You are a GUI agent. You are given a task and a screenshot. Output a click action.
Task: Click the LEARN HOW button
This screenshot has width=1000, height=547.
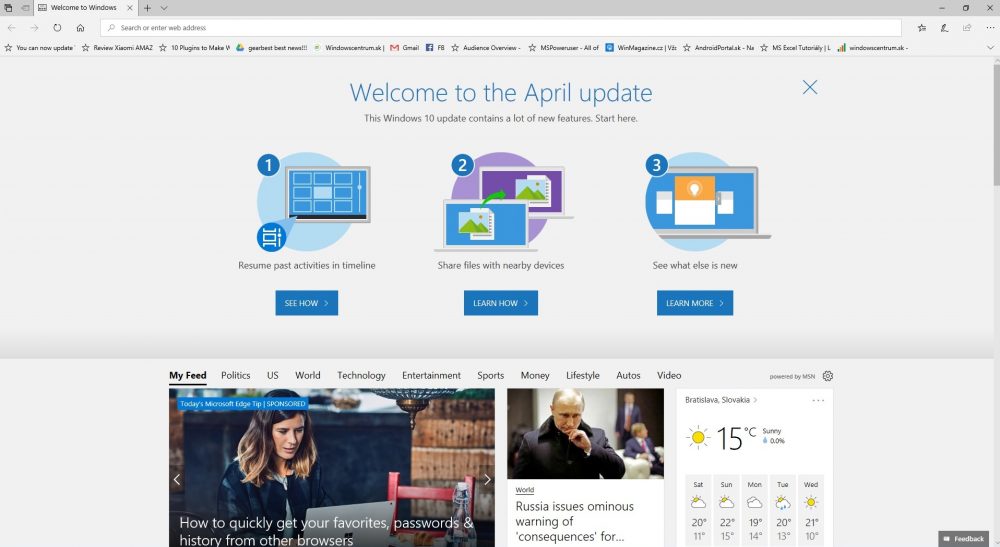click(501, 303)
